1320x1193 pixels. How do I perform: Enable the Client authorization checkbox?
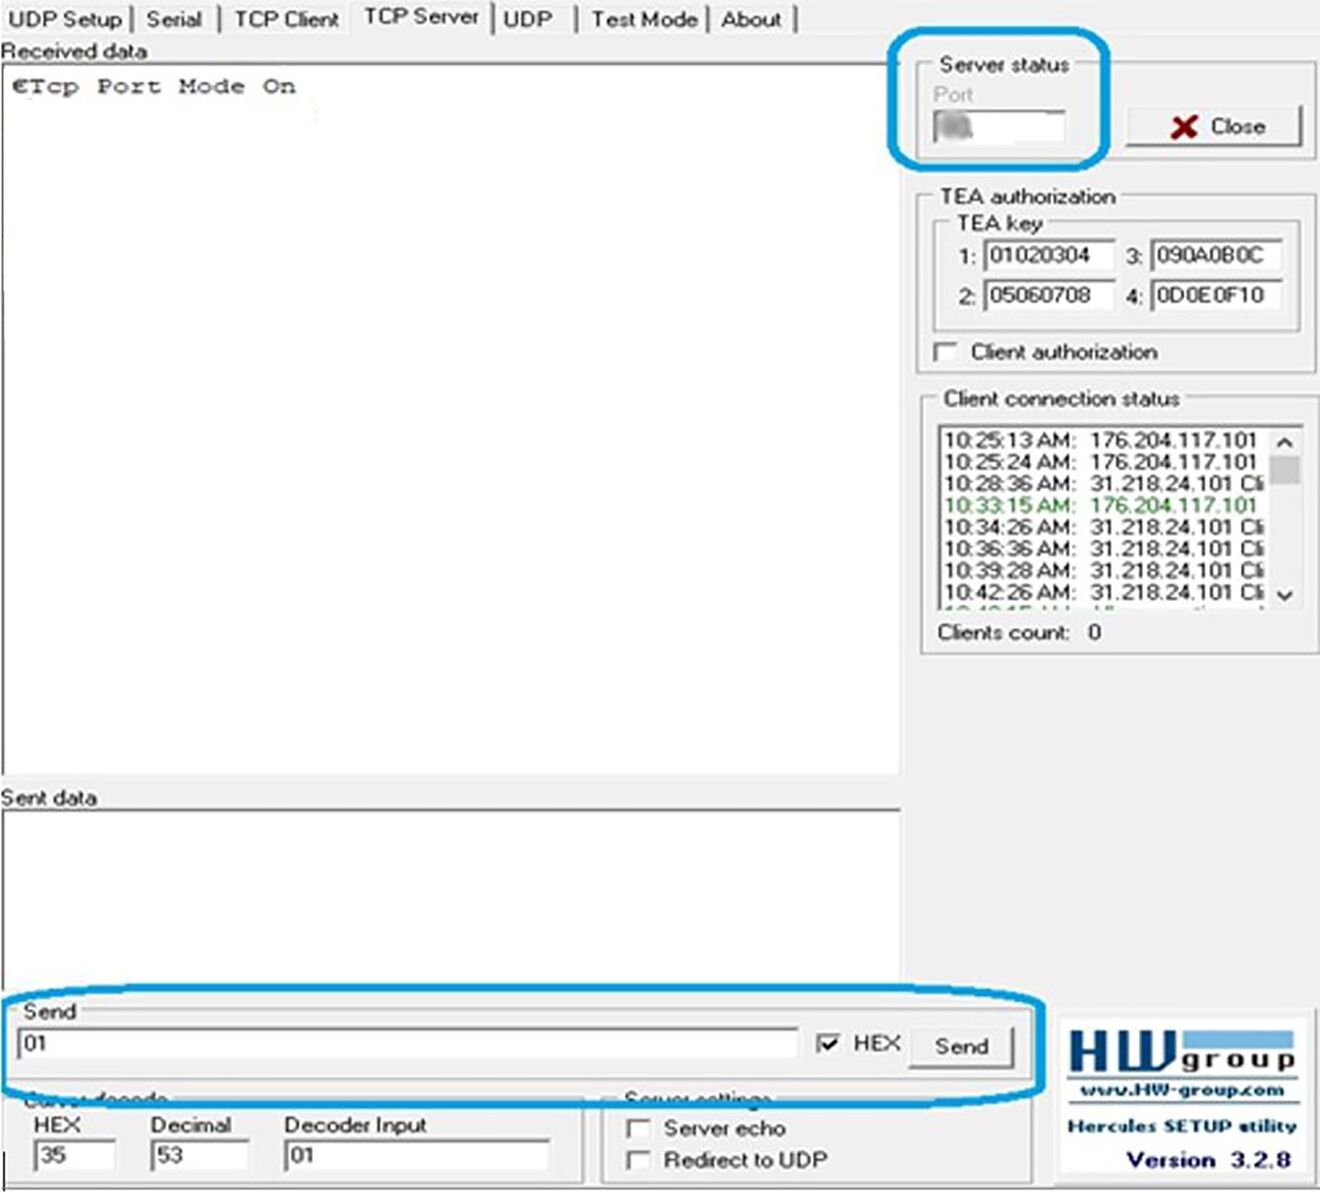pos(945,351)
